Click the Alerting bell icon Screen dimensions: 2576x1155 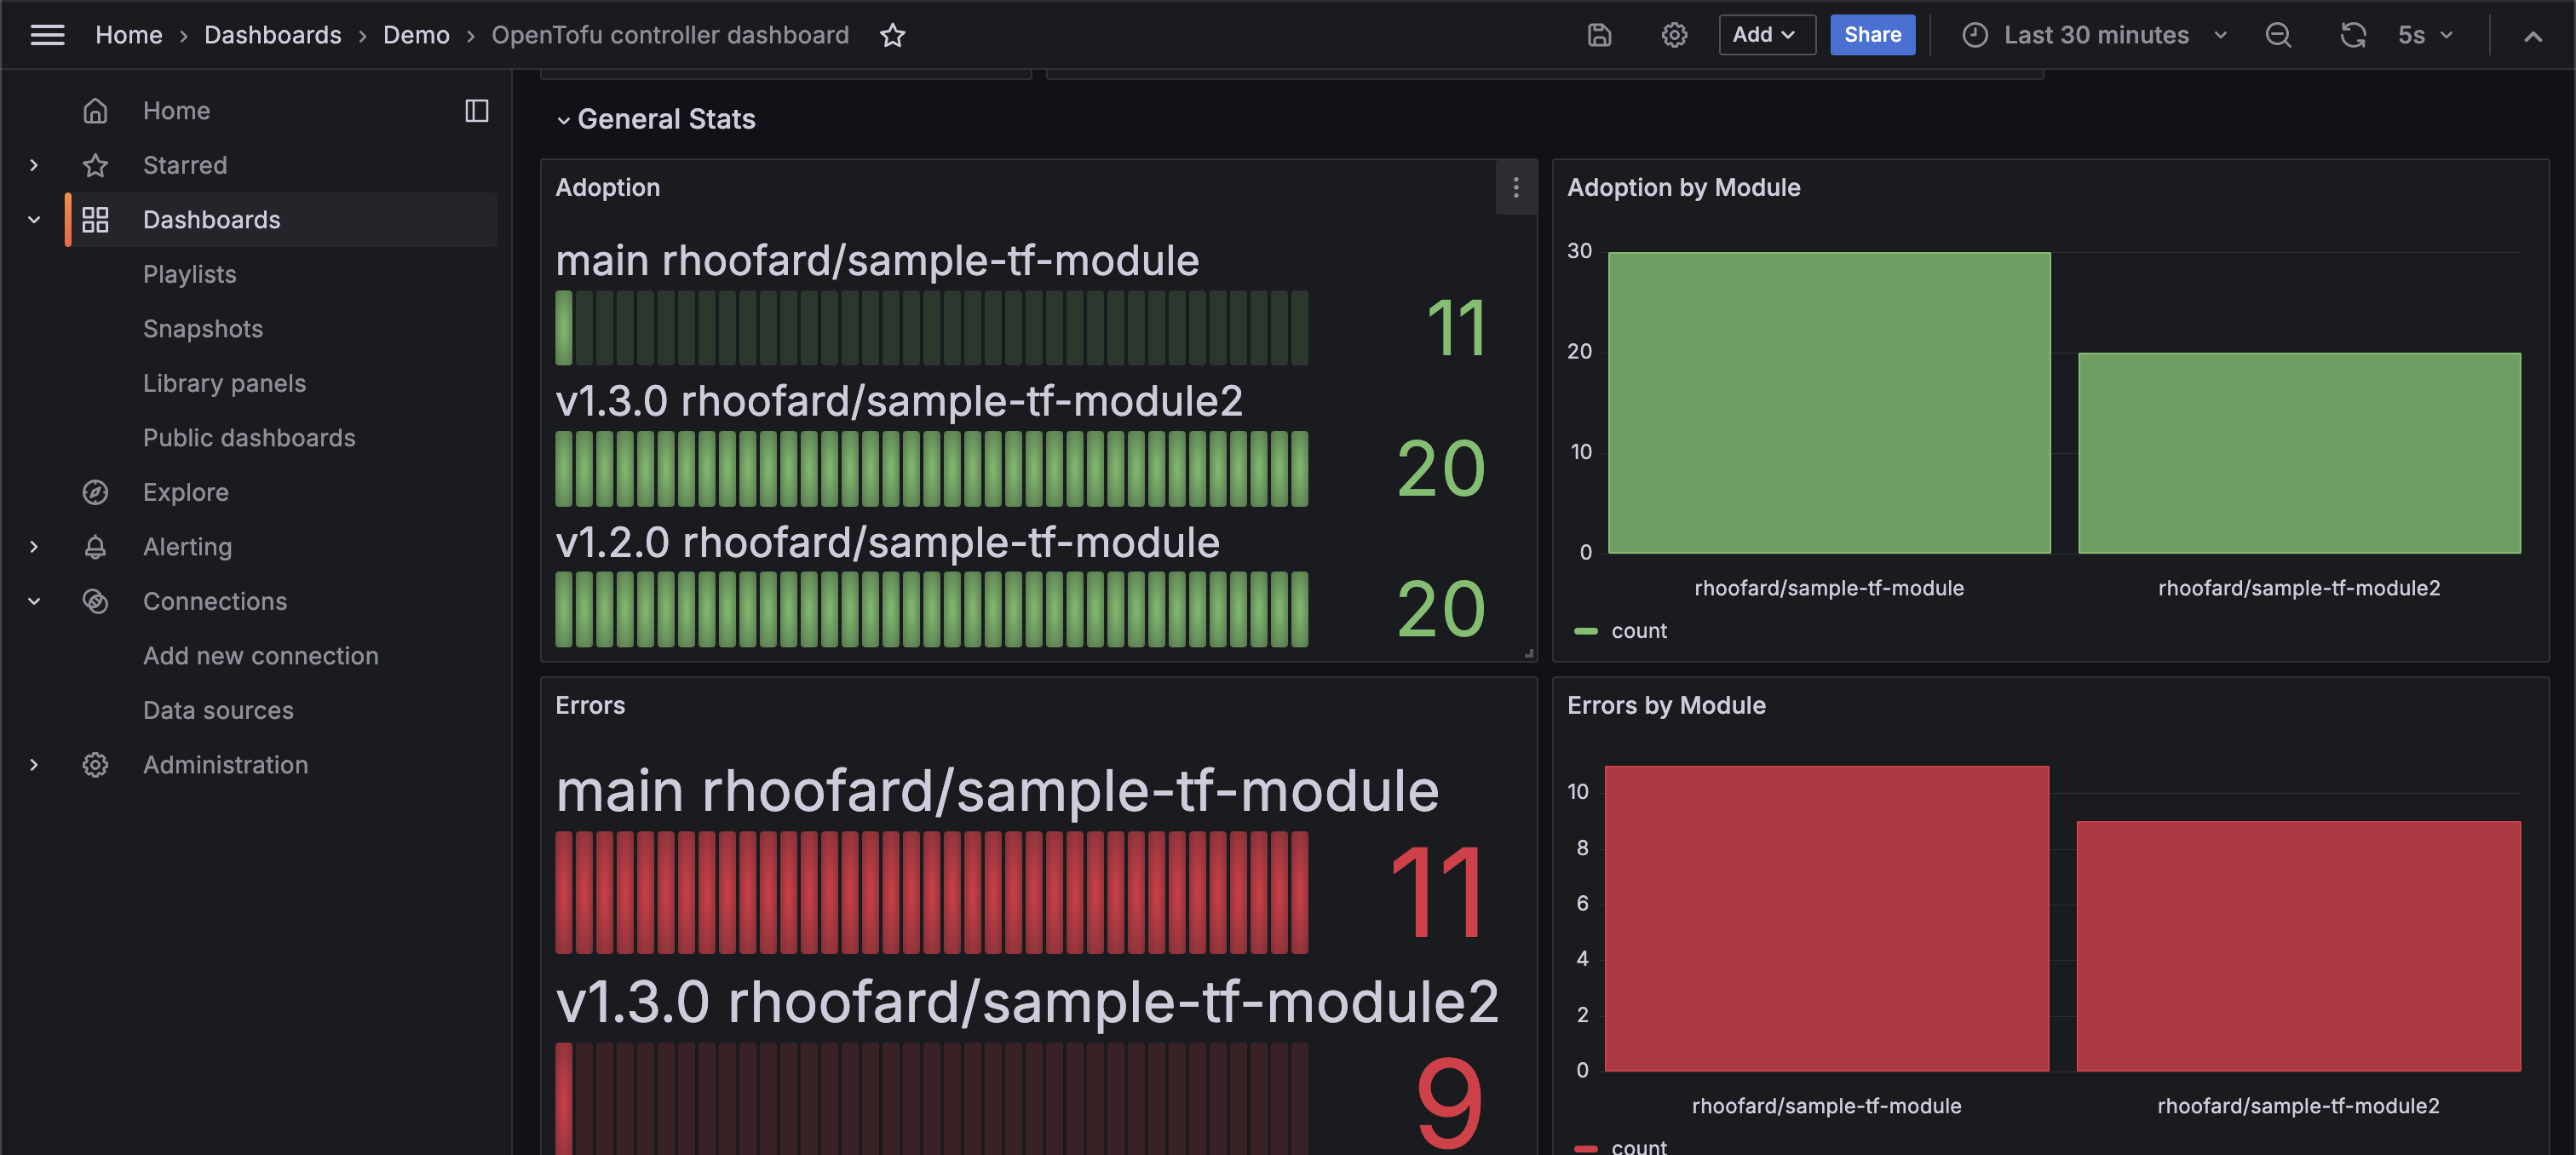[x=95, y=547]
